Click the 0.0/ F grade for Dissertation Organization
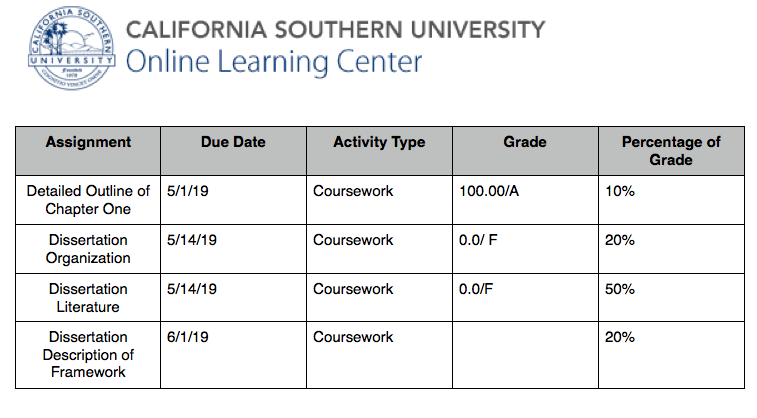757x418 pixels. coord(478,240)
